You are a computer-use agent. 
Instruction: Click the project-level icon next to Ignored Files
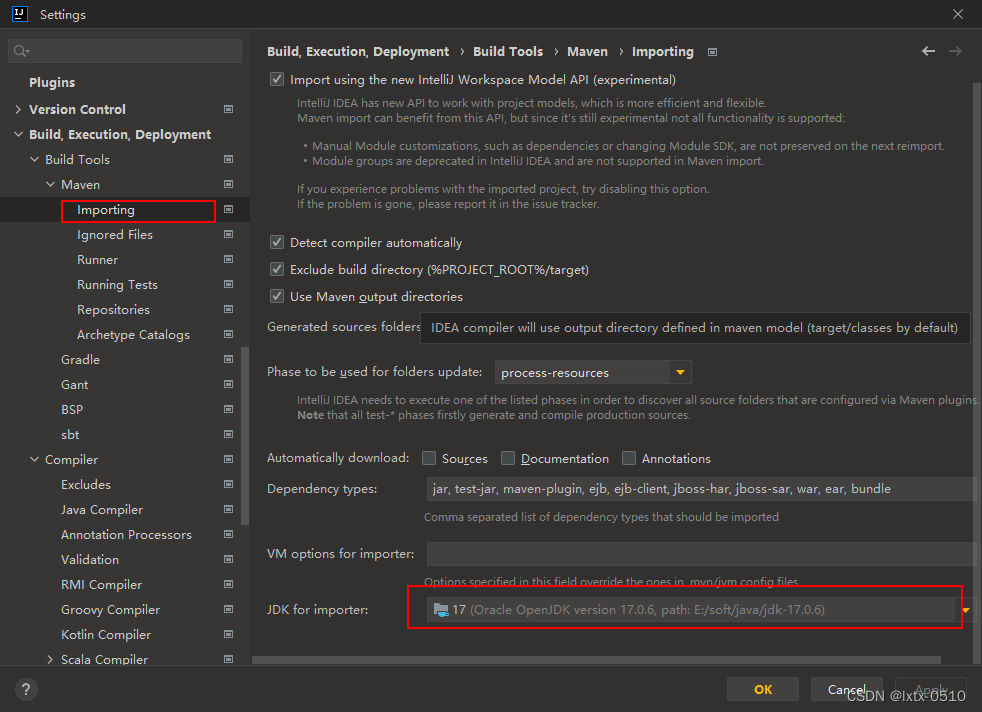click(x=229, y=234)
